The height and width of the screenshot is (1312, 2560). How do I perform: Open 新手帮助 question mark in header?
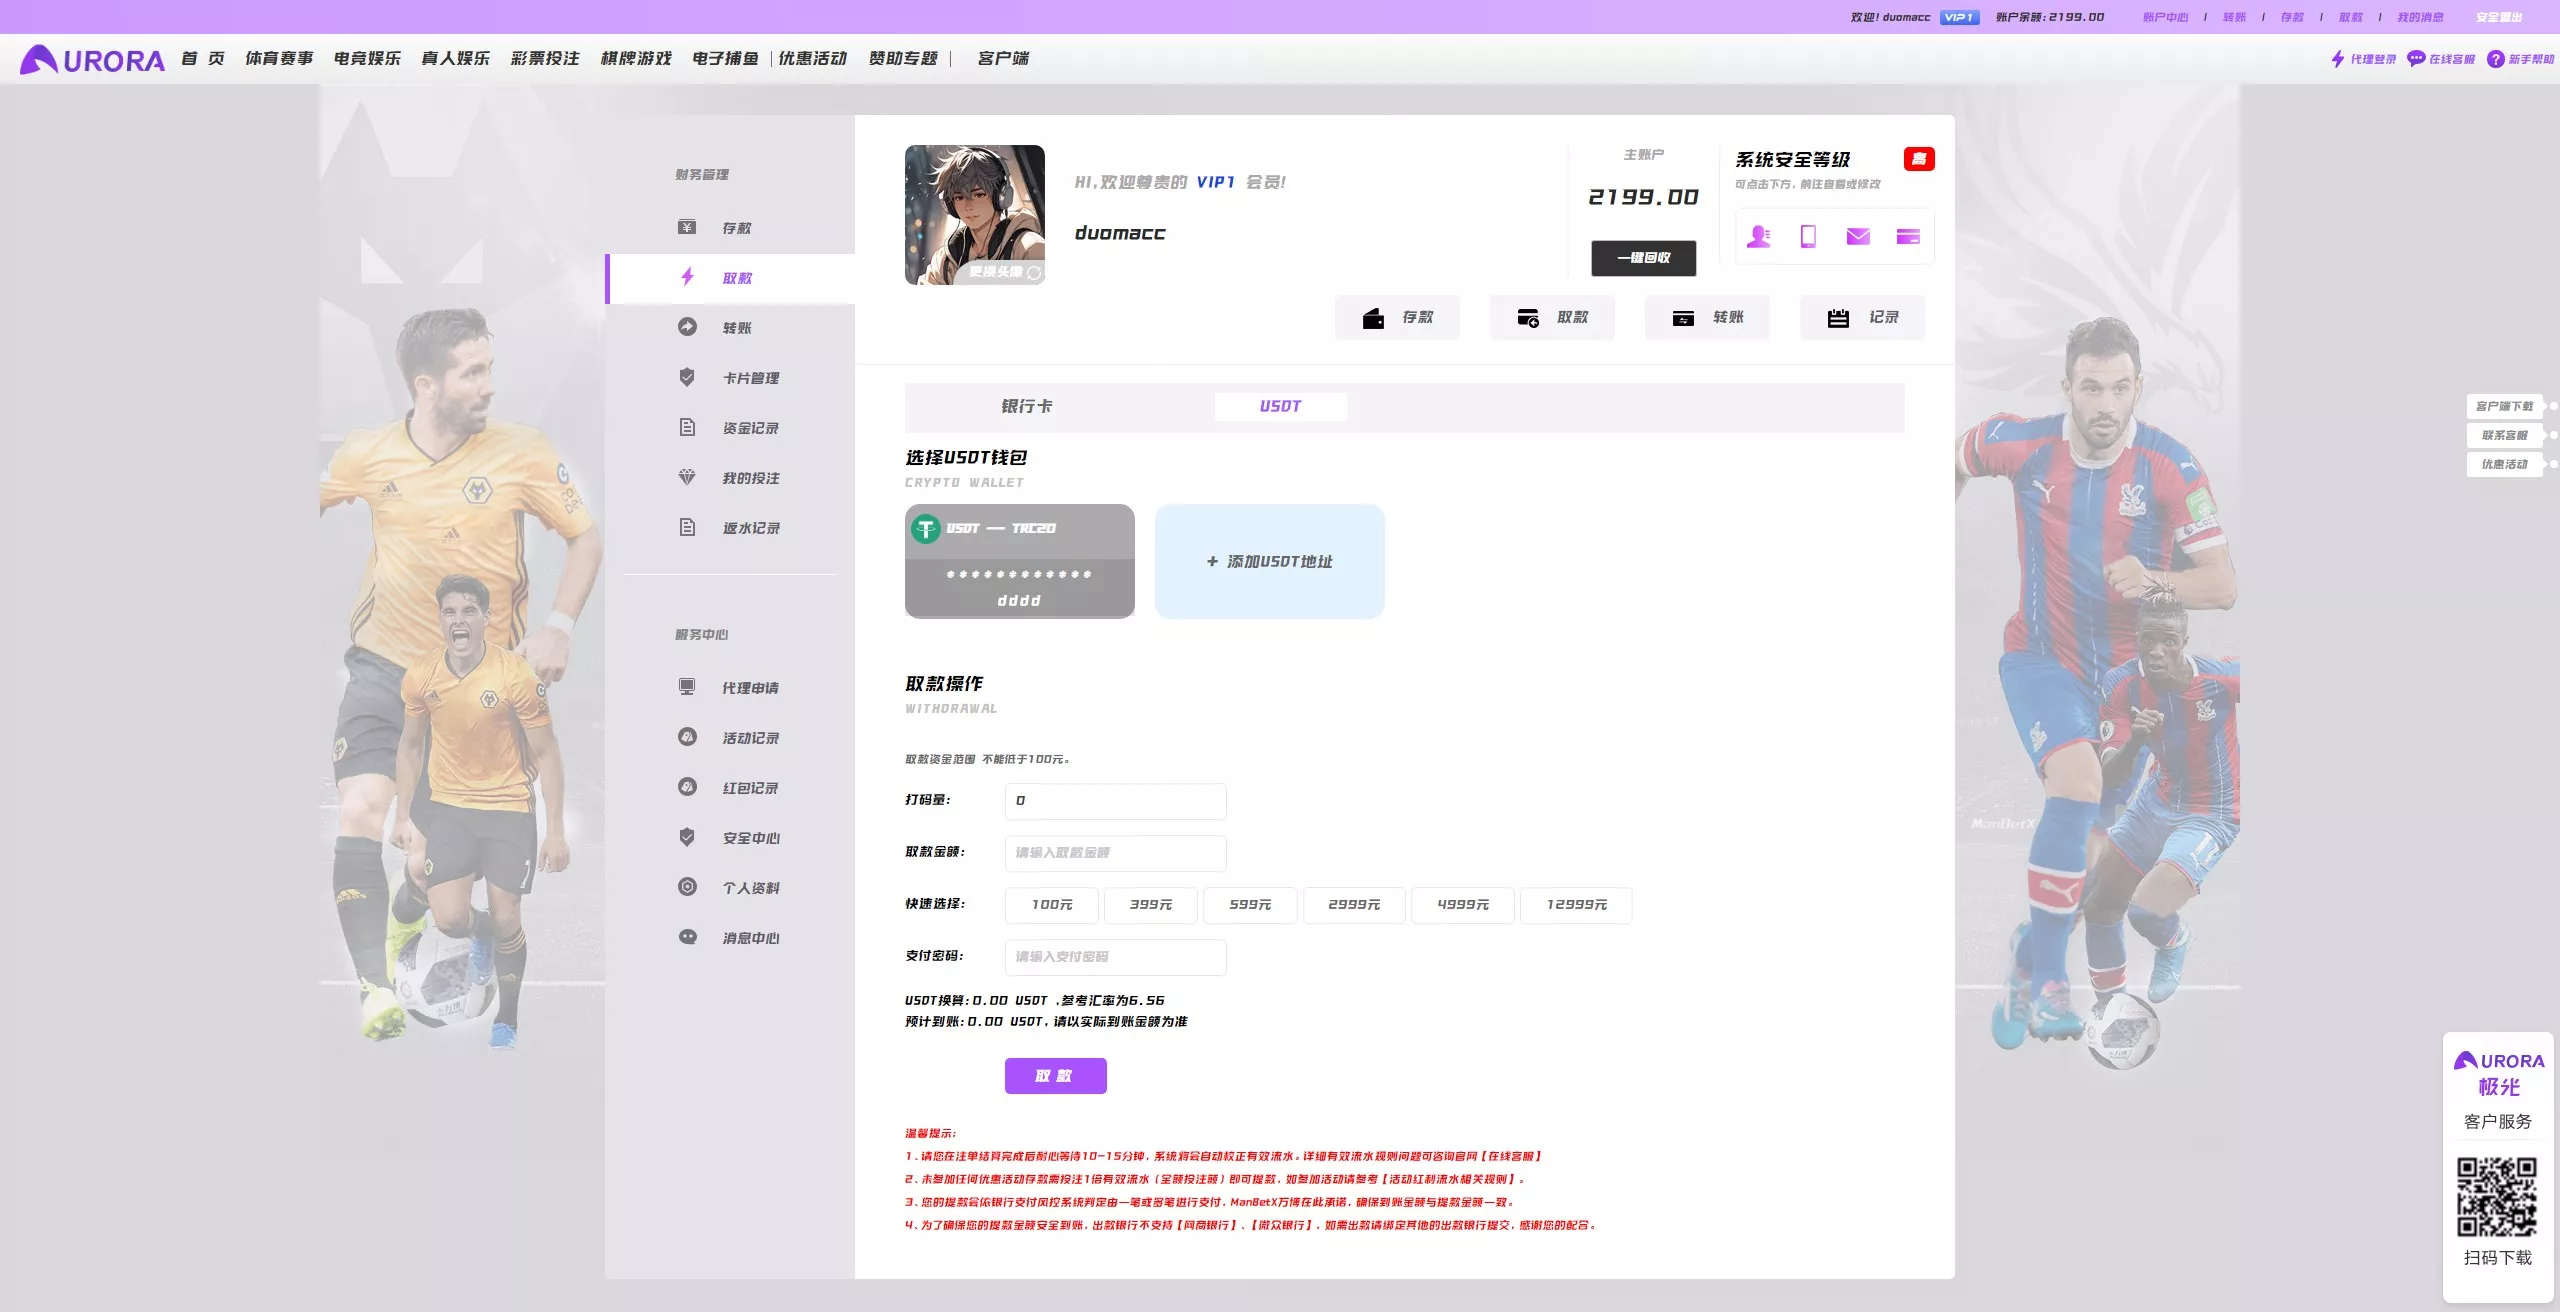pyautogui.click(x=2520, y=59)
